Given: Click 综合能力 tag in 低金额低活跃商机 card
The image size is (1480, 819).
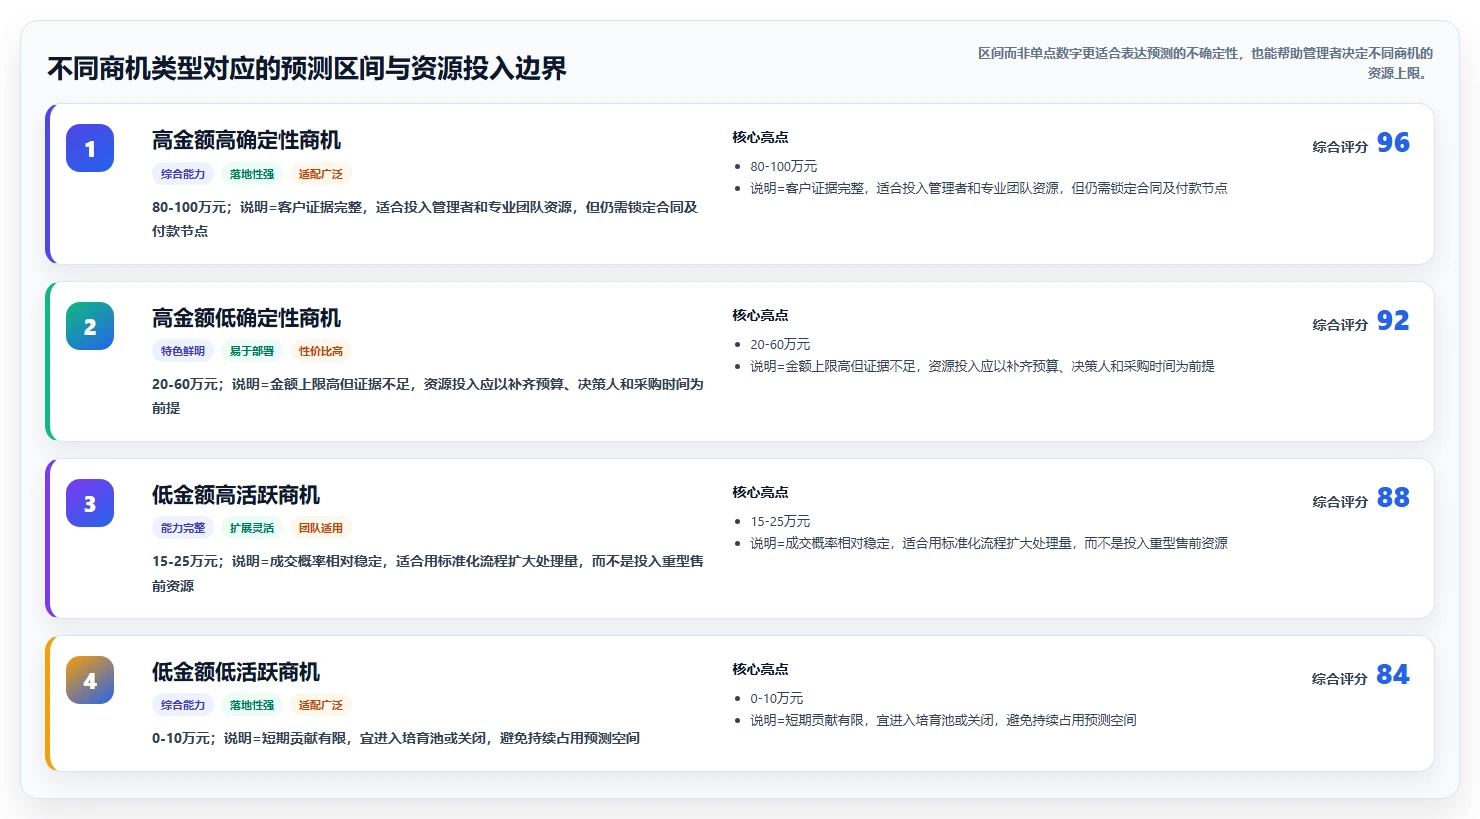Looking at the screenshot, I should click(x=183, y=705).
